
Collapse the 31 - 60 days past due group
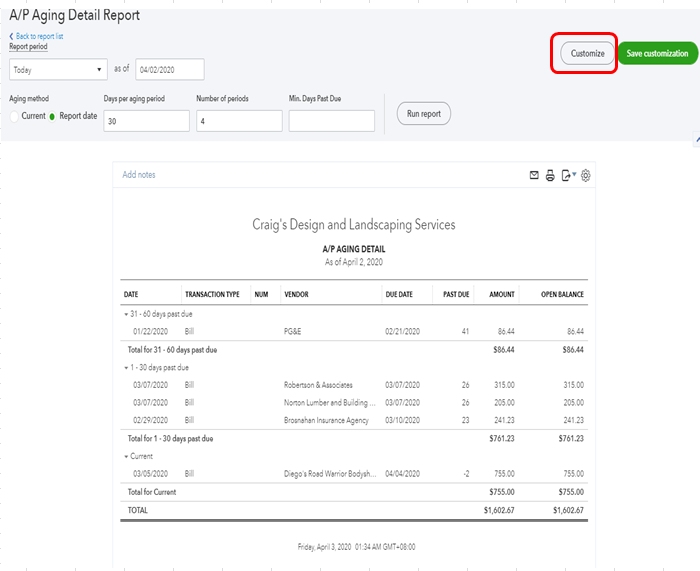pos(126,313)
